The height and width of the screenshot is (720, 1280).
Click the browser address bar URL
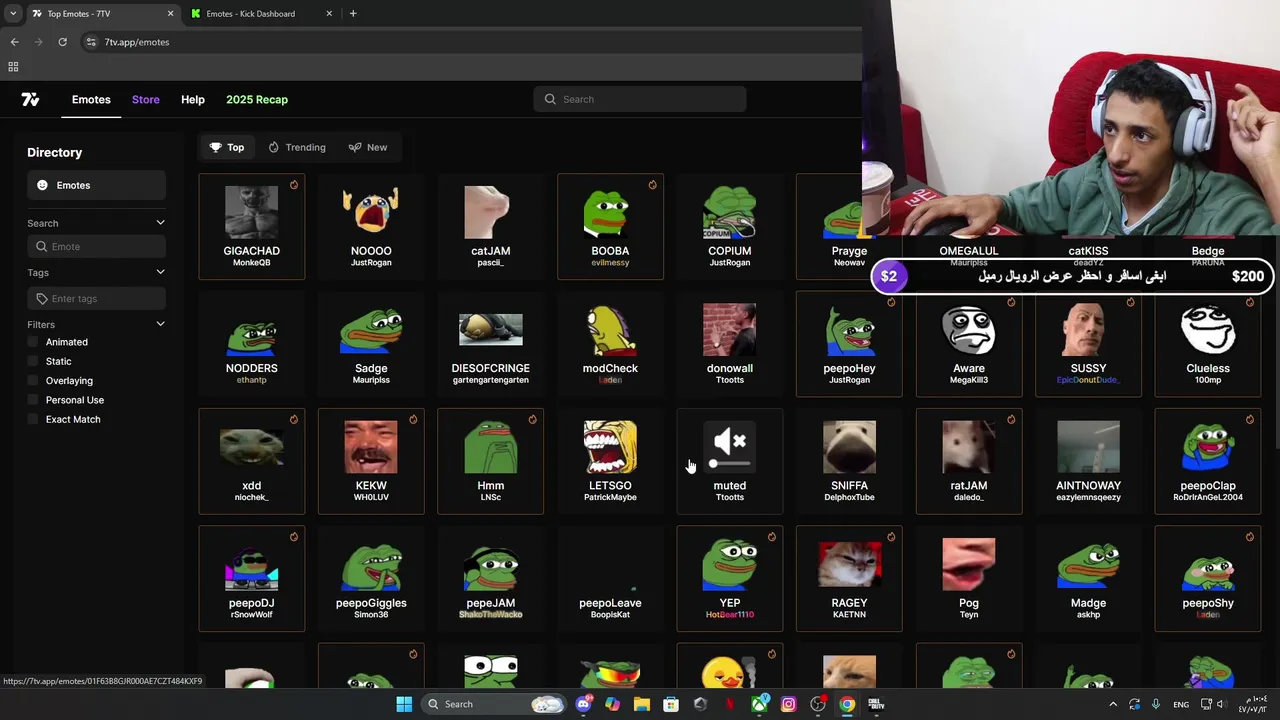click(x=137, y=42)
